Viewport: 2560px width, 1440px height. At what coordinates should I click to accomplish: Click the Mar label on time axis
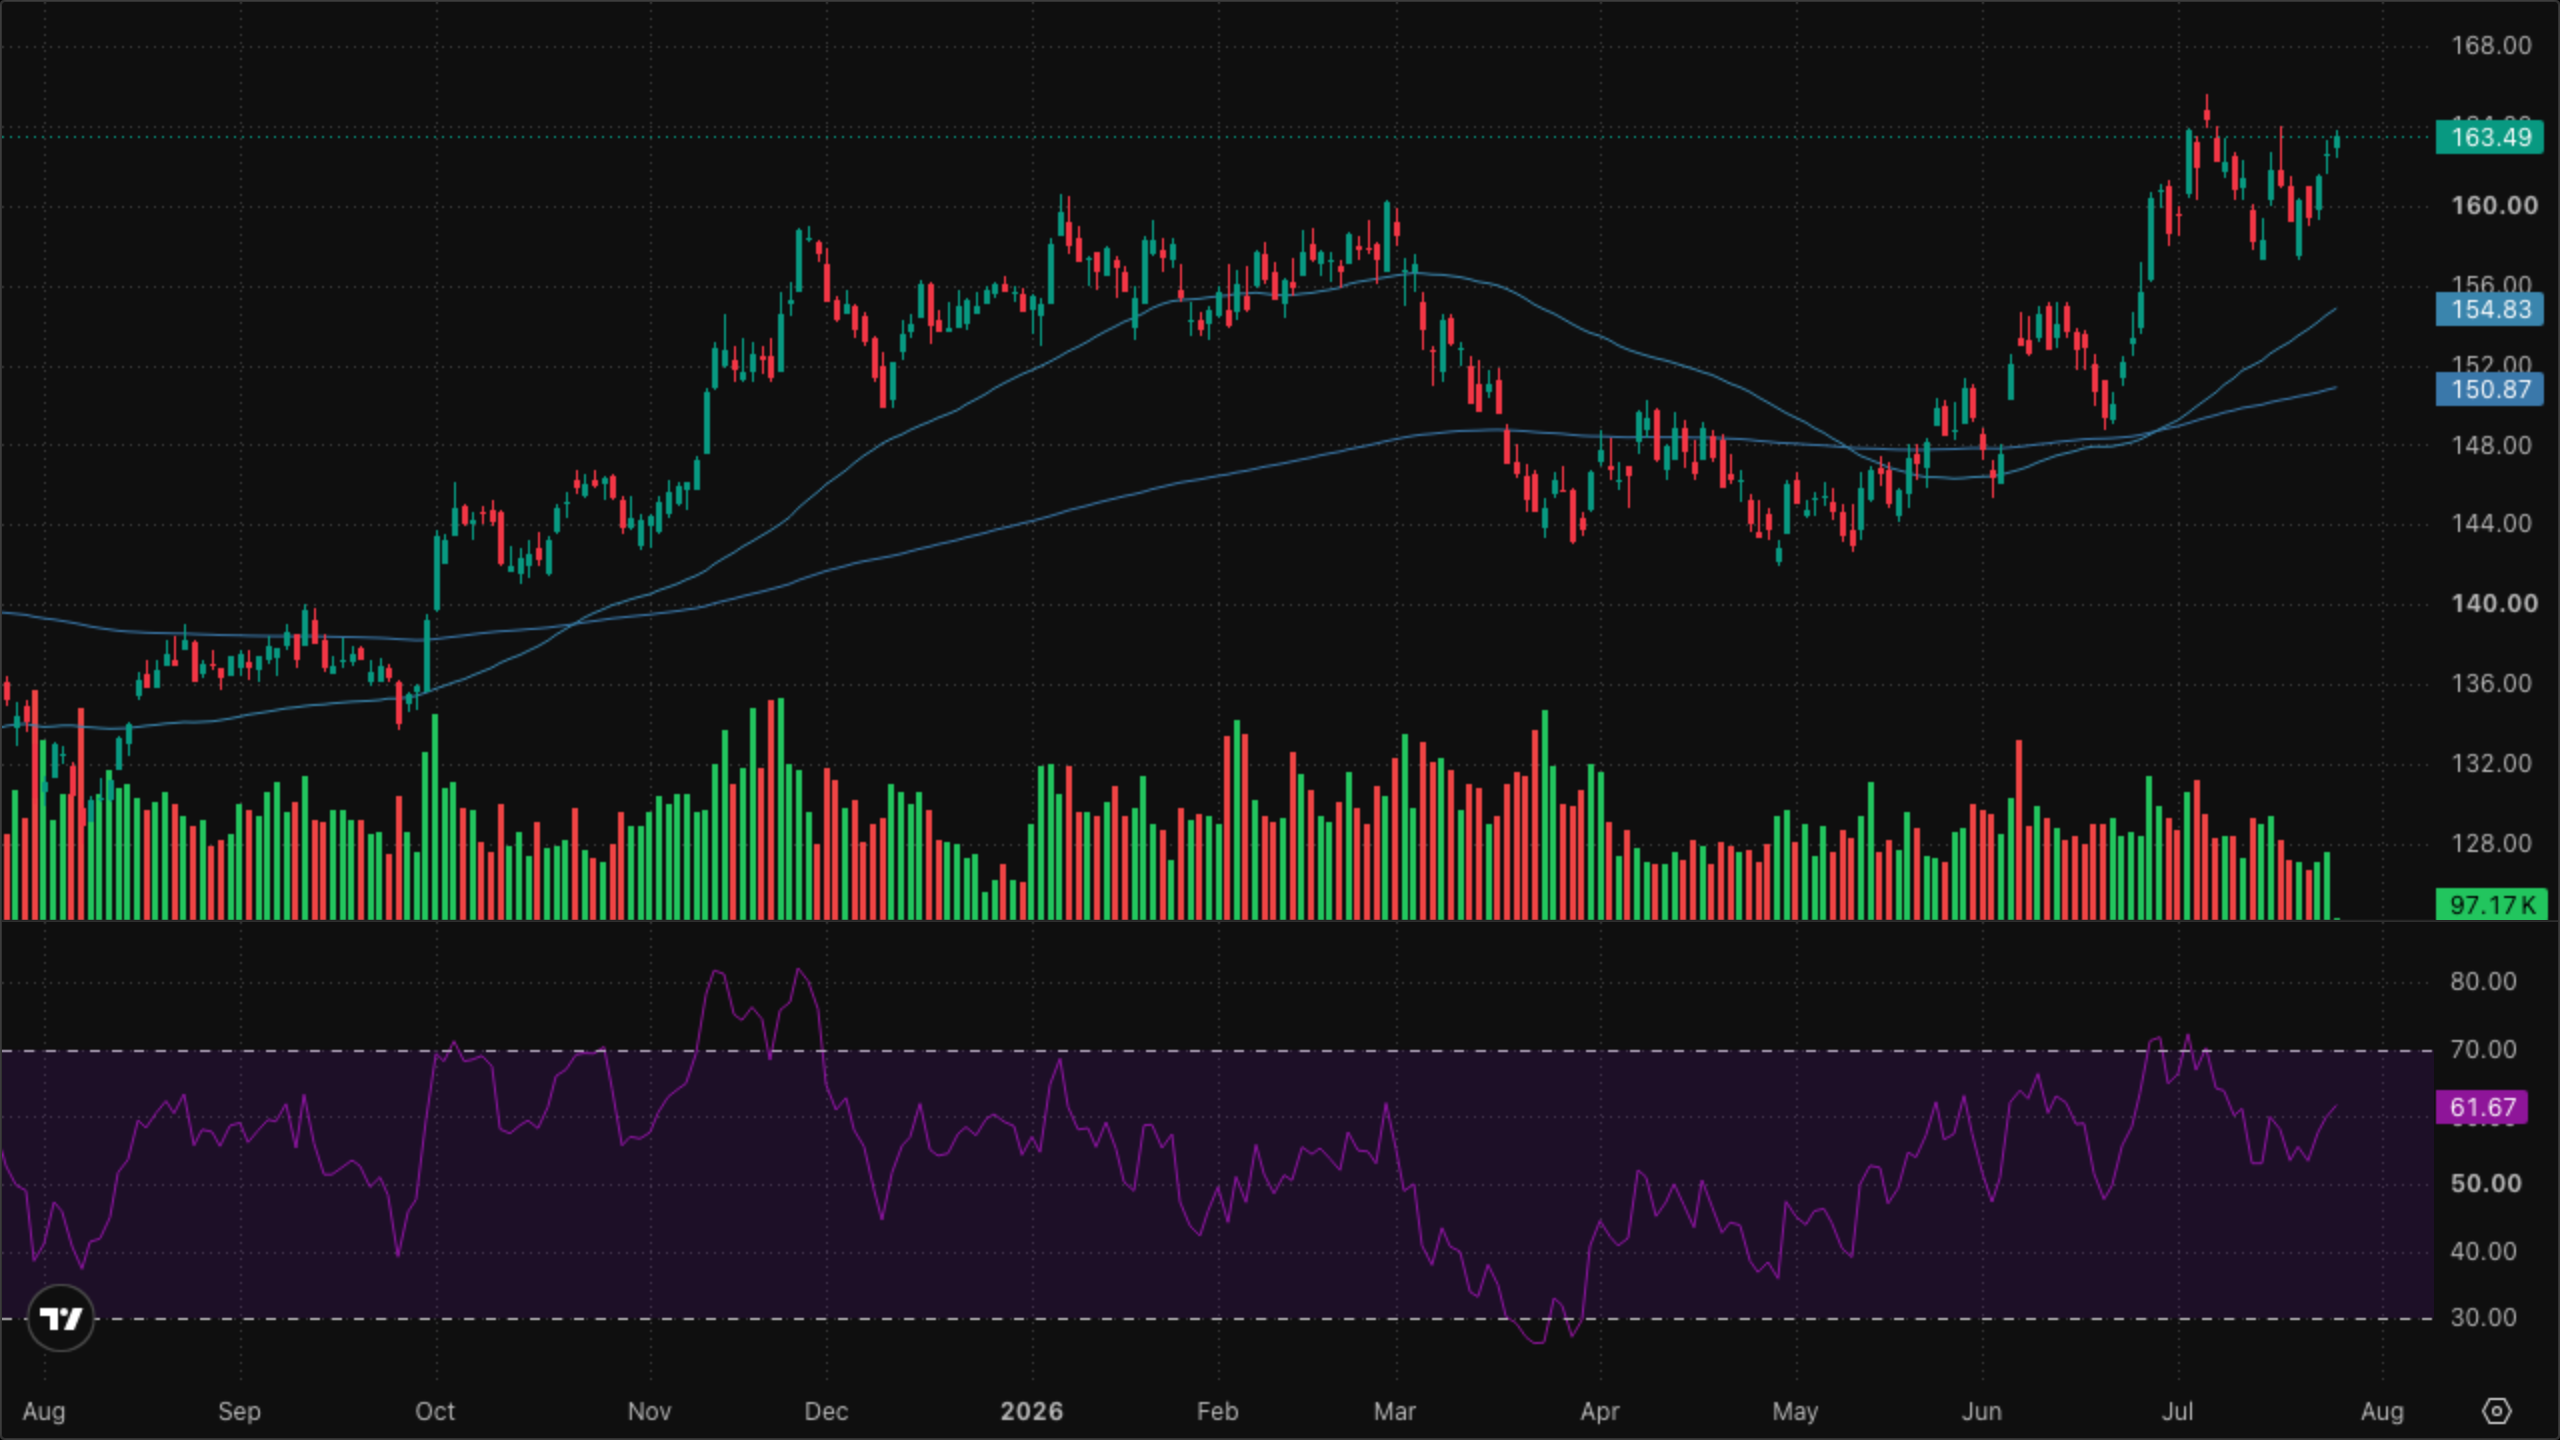(1394, 1411)
